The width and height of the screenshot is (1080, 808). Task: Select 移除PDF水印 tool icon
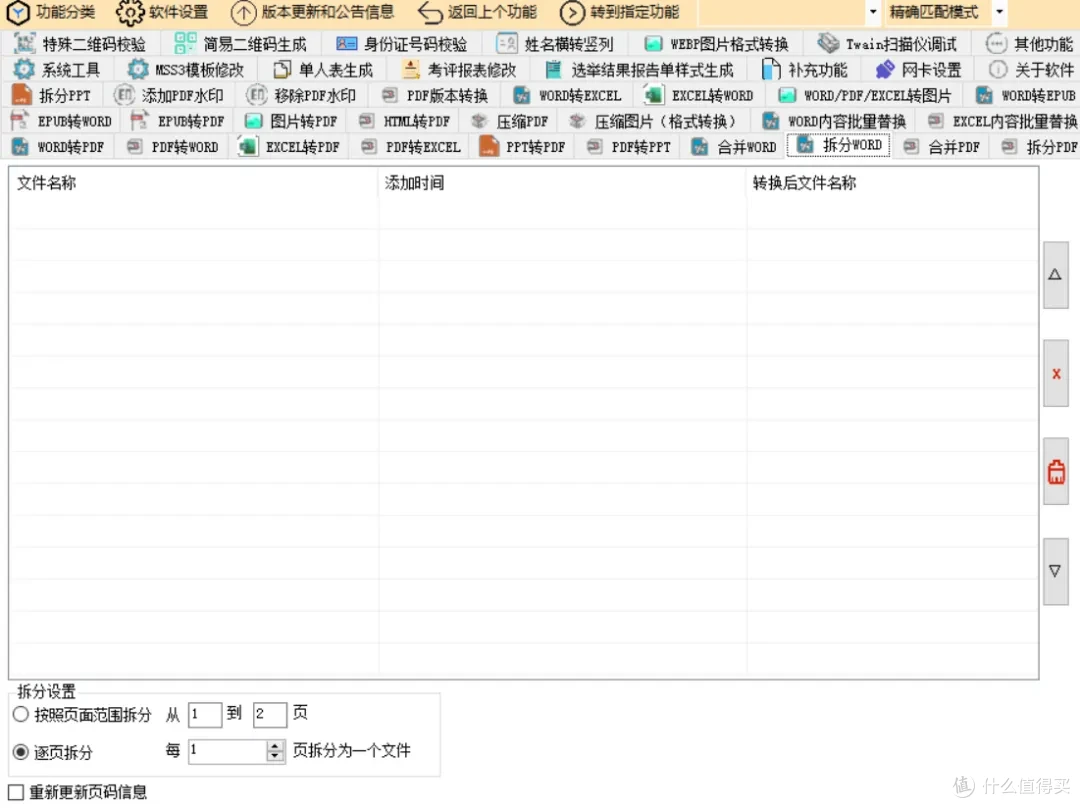tap(256, 94)
